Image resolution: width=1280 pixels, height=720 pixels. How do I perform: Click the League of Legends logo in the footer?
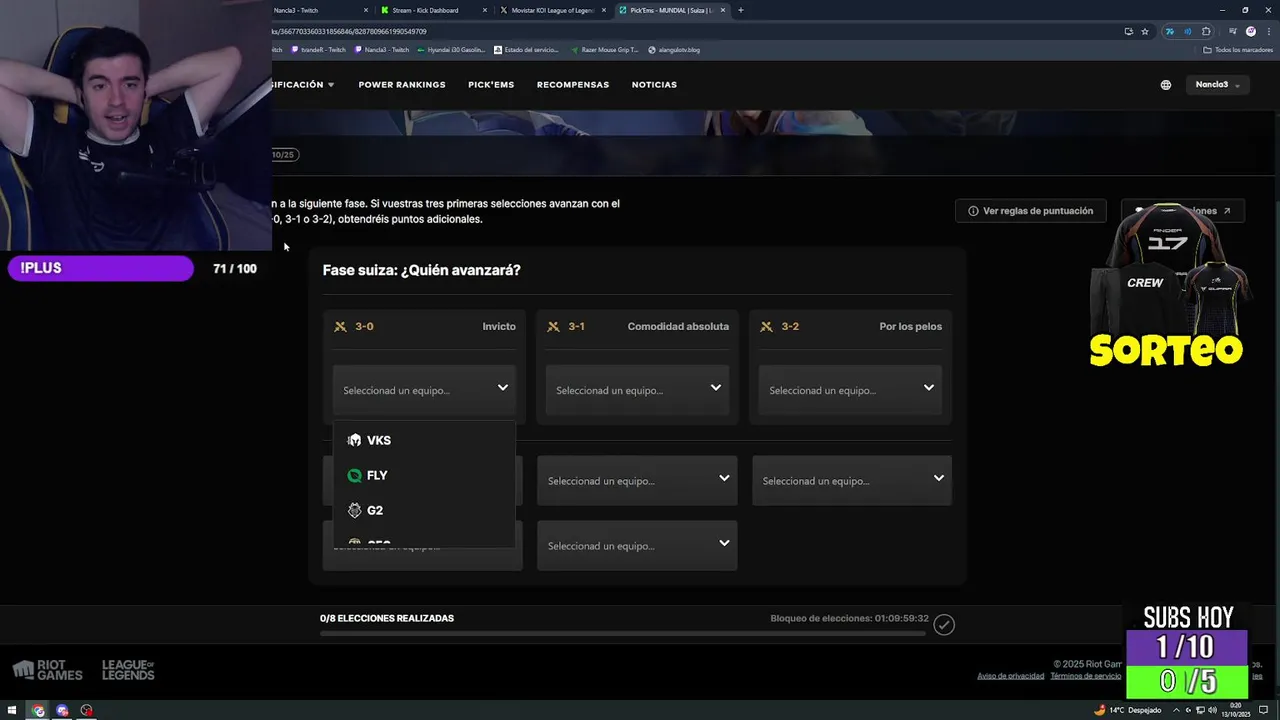(x=128, y=670)
